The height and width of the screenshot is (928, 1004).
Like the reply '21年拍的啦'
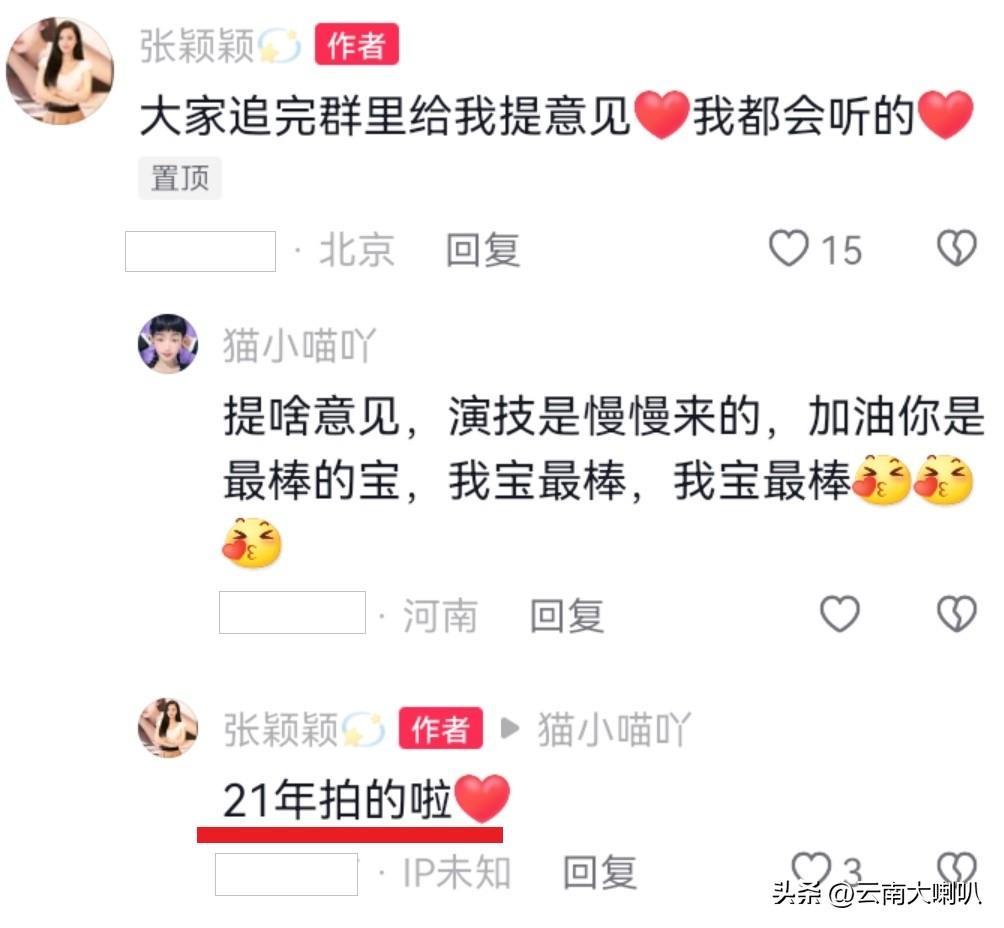tap(812, 869)
